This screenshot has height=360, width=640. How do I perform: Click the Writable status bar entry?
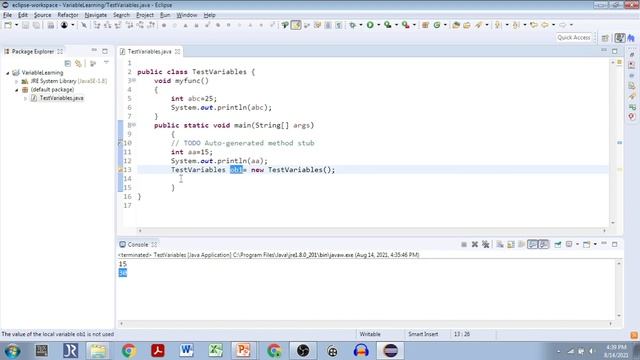click(x=370, y=334)
